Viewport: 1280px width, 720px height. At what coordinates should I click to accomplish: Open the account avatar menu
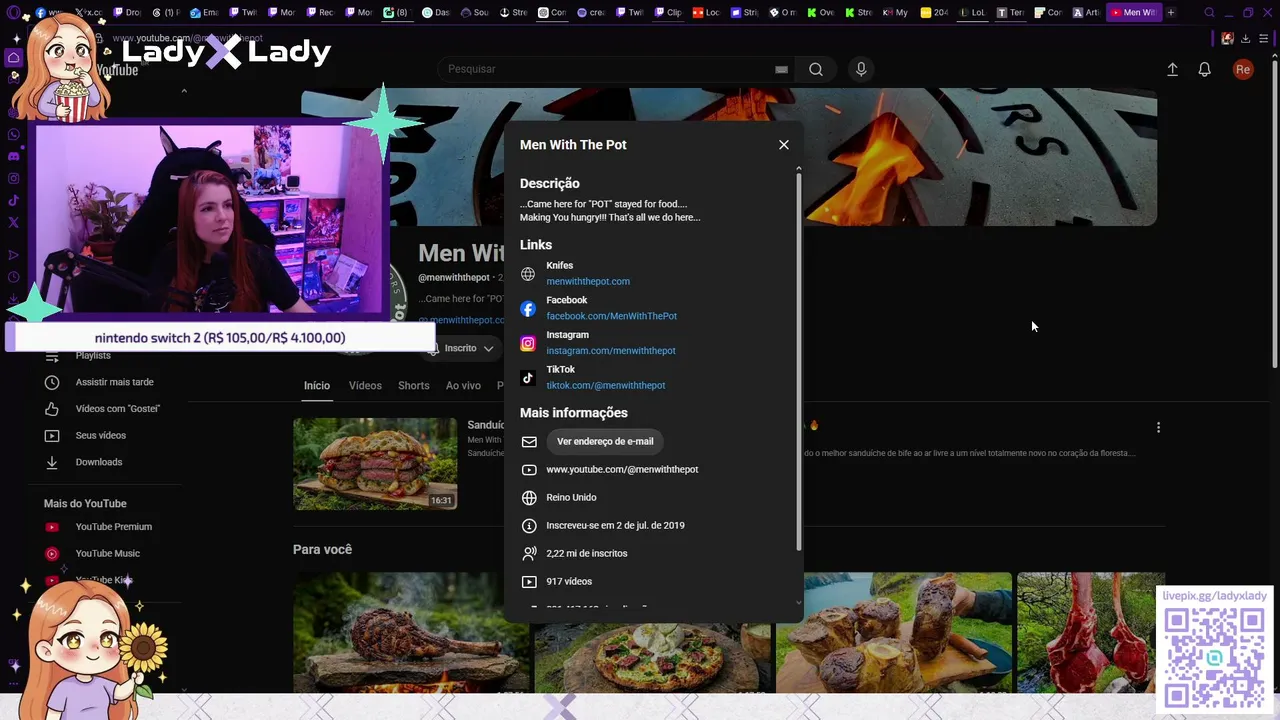1243,69
